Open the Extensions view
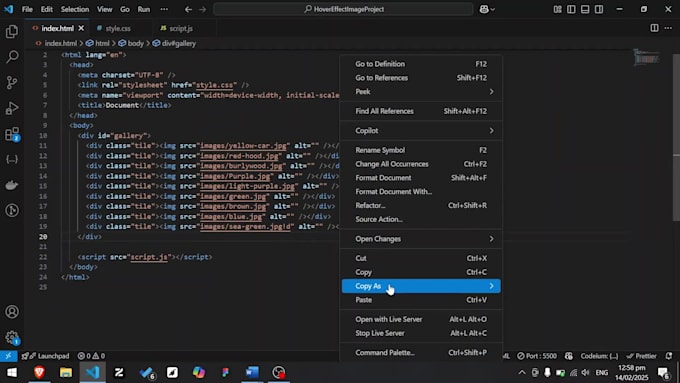This screenshot has width=680, height=383. (12, 134)
